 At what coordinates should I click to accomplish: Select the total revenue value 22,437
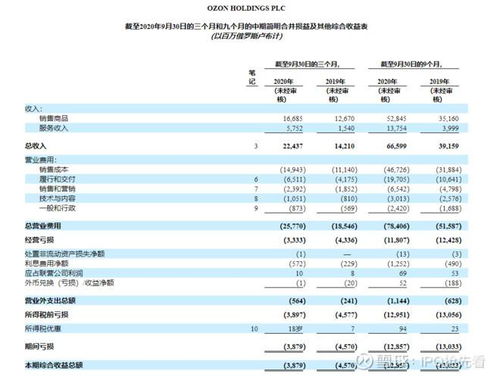[293, 146]
